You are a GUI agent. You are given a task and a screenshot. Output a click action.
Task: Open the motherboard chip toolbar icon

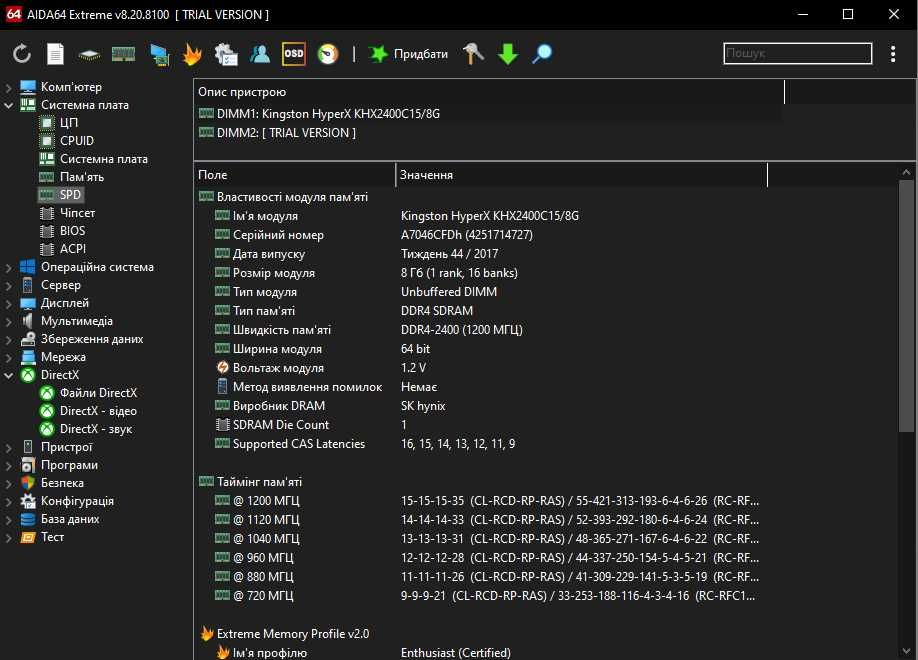coord(89,54)
